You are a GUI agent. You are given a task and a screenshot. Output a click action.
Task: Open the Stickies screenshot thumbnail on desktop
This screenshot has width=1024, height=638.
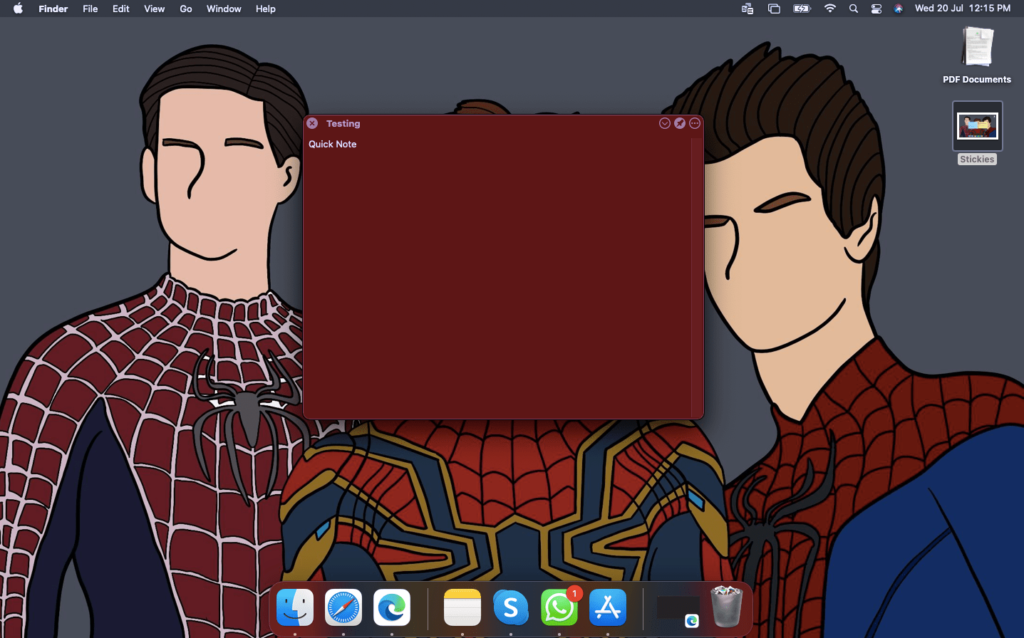[x=977, y=126]
